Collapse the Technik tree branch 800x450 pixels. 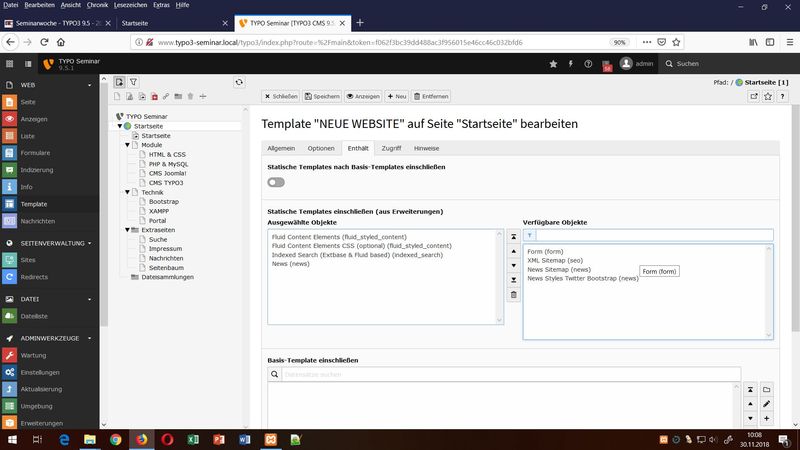(x=127, y=192)
